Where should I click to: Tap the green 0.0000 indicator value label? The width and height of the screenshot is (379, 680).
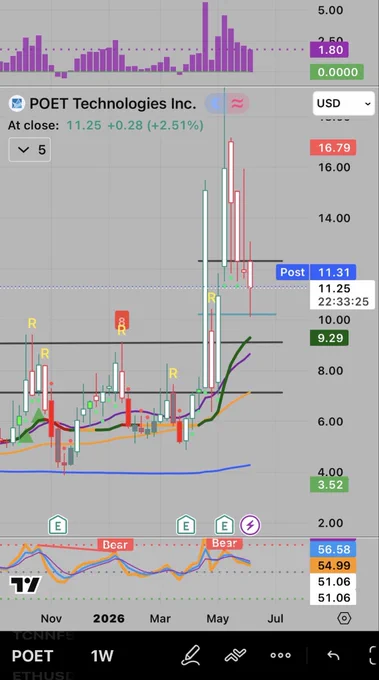[x=337, y=72]
